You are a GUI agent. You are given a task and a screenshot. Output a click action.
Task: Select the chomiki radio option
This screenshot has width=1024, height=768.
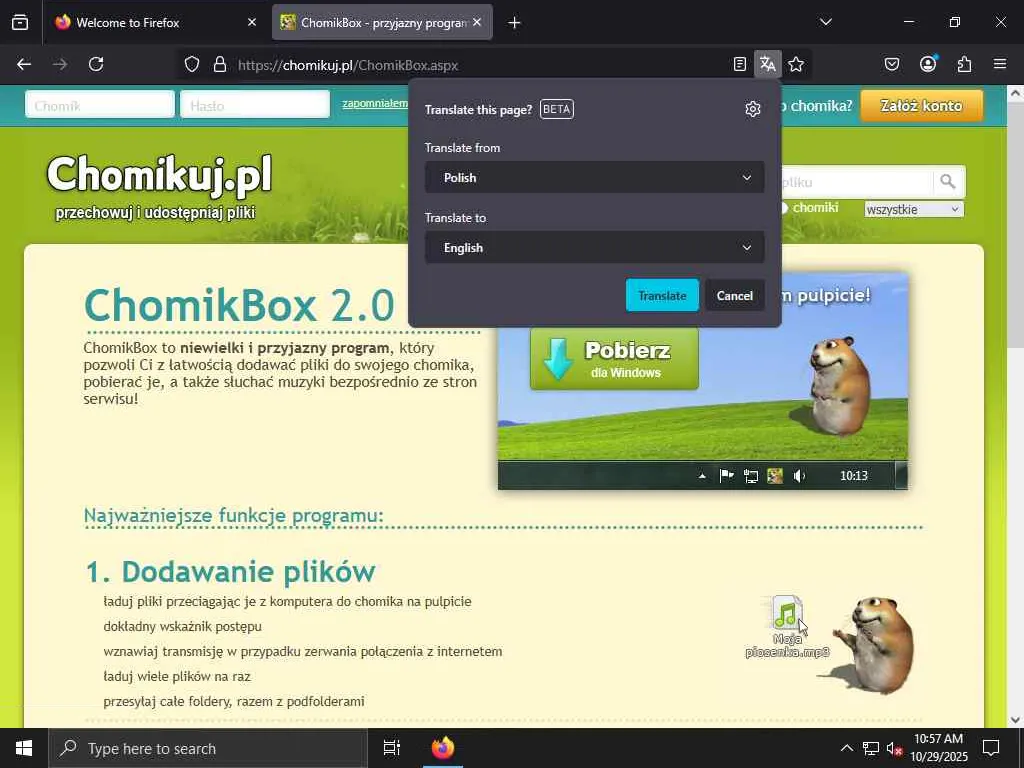point(784,208)
